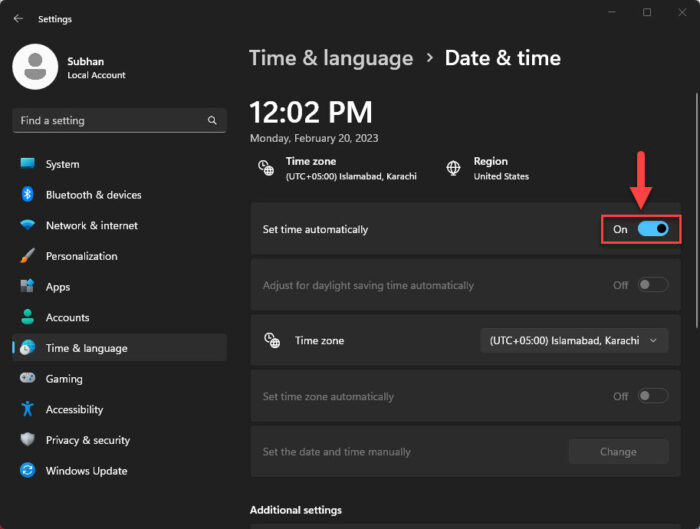Click the Gaming controller icon
The image size is (700, 529).
(x=27, y=378)
